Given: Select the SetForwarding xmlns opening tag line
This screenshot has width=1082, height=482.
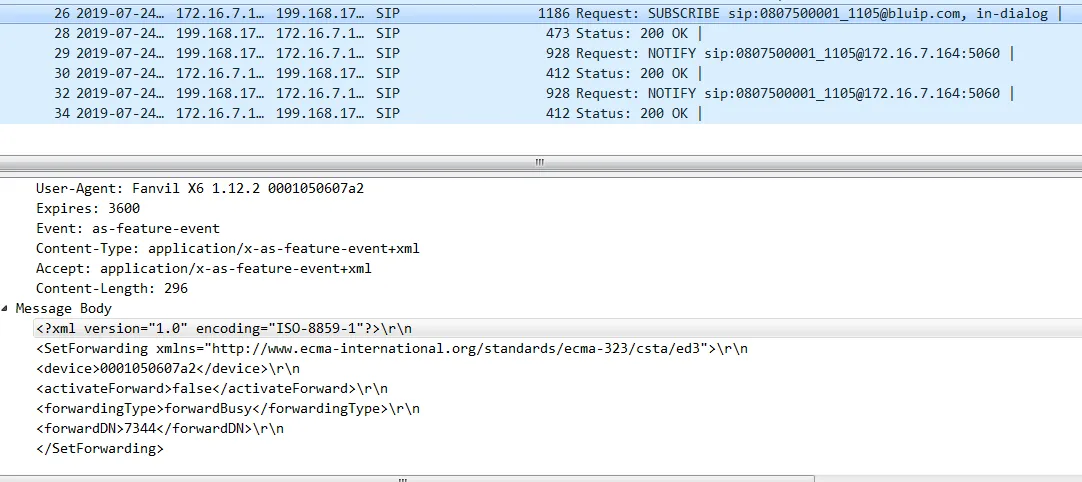Looking at the screenshot, I should [391, 348].
